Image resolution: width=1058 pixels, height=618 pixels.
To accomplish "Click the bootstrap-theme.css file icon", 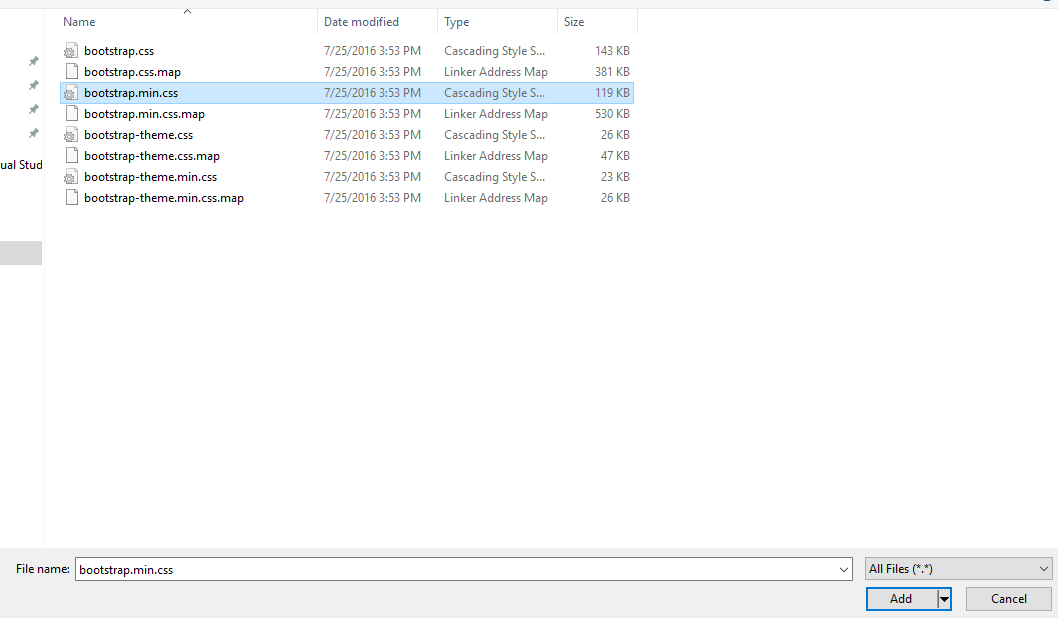I will 70,135.
